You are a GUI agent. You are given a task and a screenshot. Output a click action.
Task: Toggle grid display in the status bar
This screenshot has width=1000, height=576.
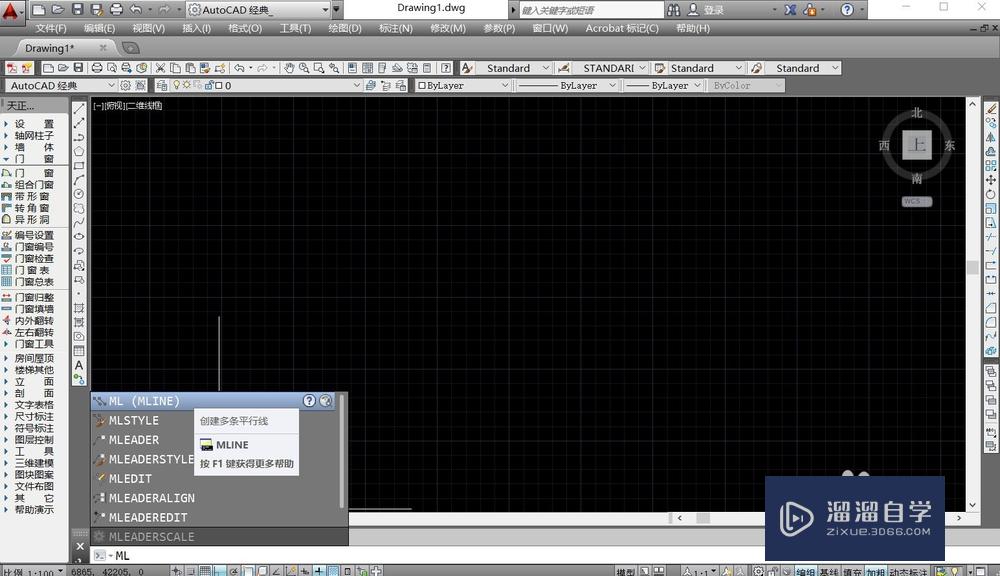tap(205, 571)
